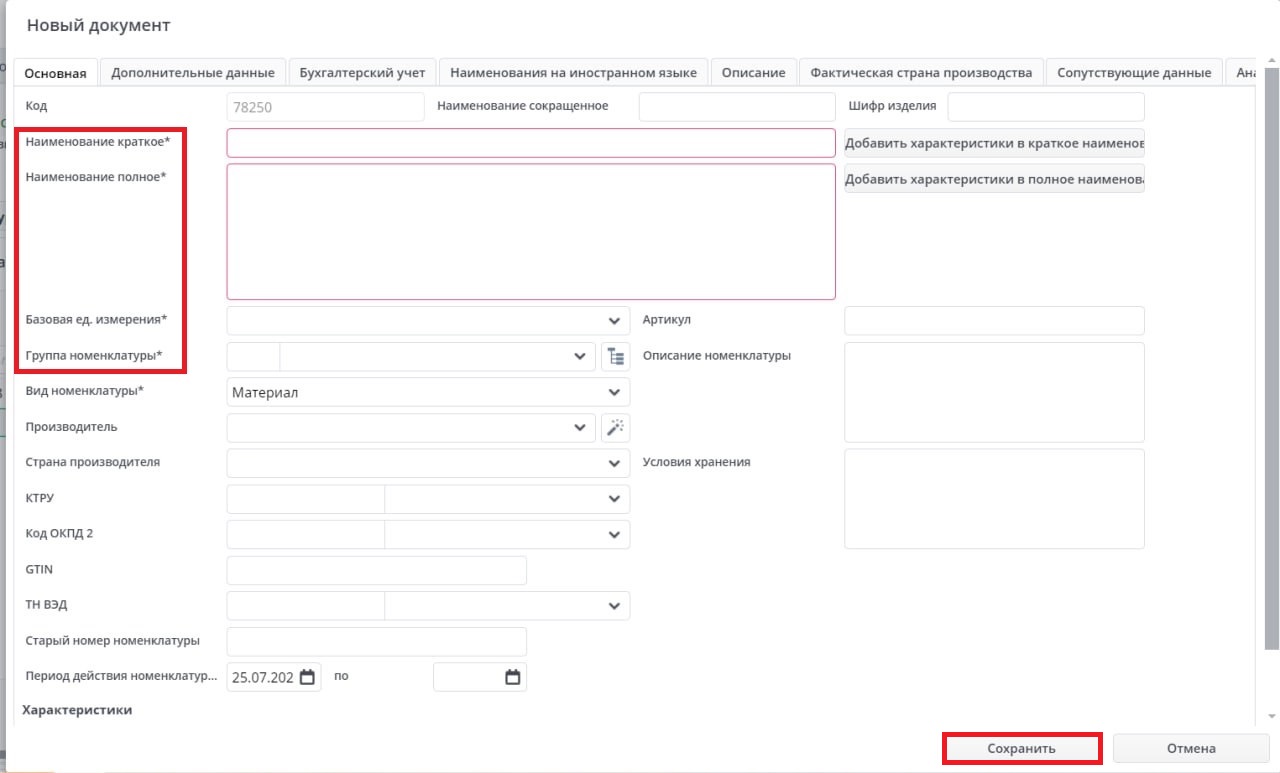Viewport: 1280px width, 773px height.
Task: Expand the Базовая ед. измерения dropdown
Action: coord(614,321)
